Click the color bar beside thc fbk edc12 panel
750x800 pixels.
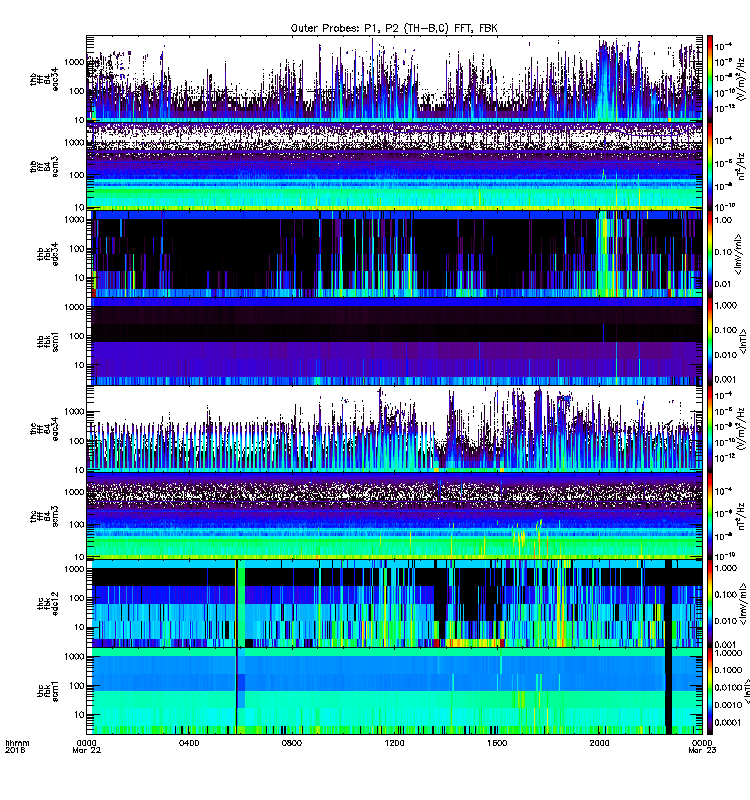(x=710, y=604)
